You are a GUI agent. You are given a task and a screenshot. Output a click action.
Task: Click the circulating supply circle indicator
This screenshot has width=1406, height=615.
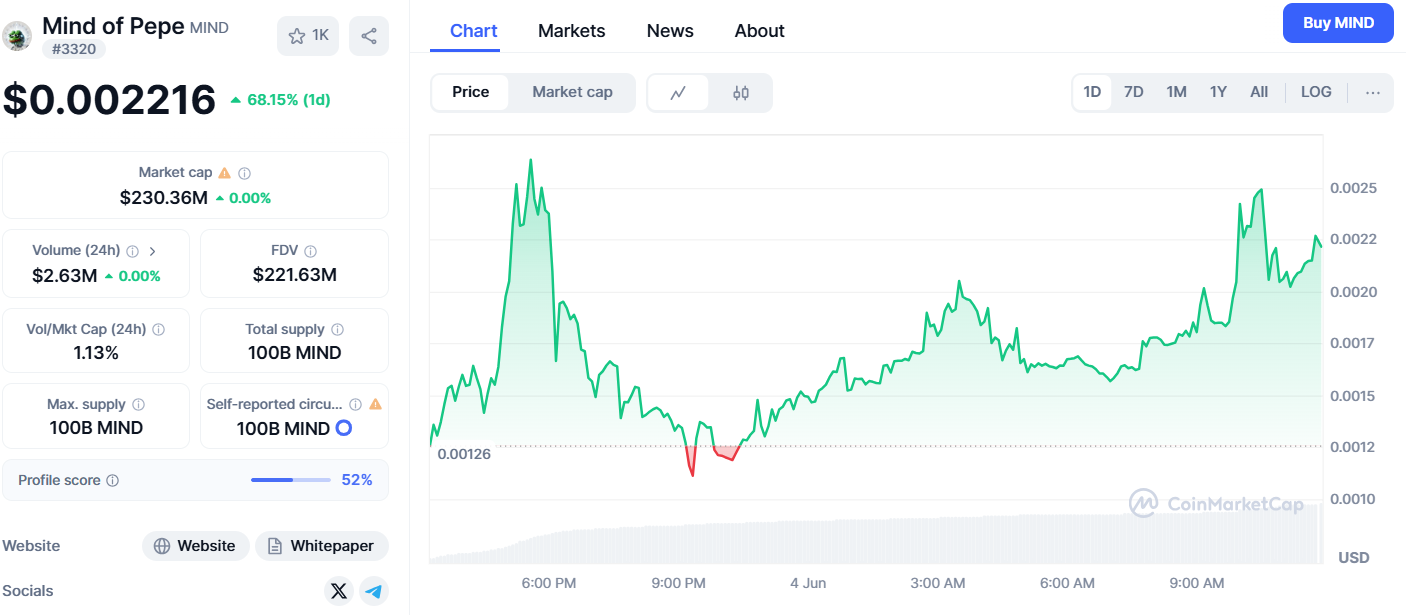pyautogui.click(x=344, y=428)
